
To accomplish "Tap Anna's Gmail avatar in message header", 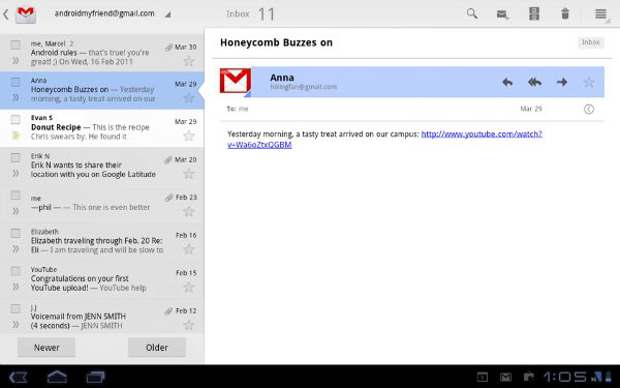I will pos(236,81).
